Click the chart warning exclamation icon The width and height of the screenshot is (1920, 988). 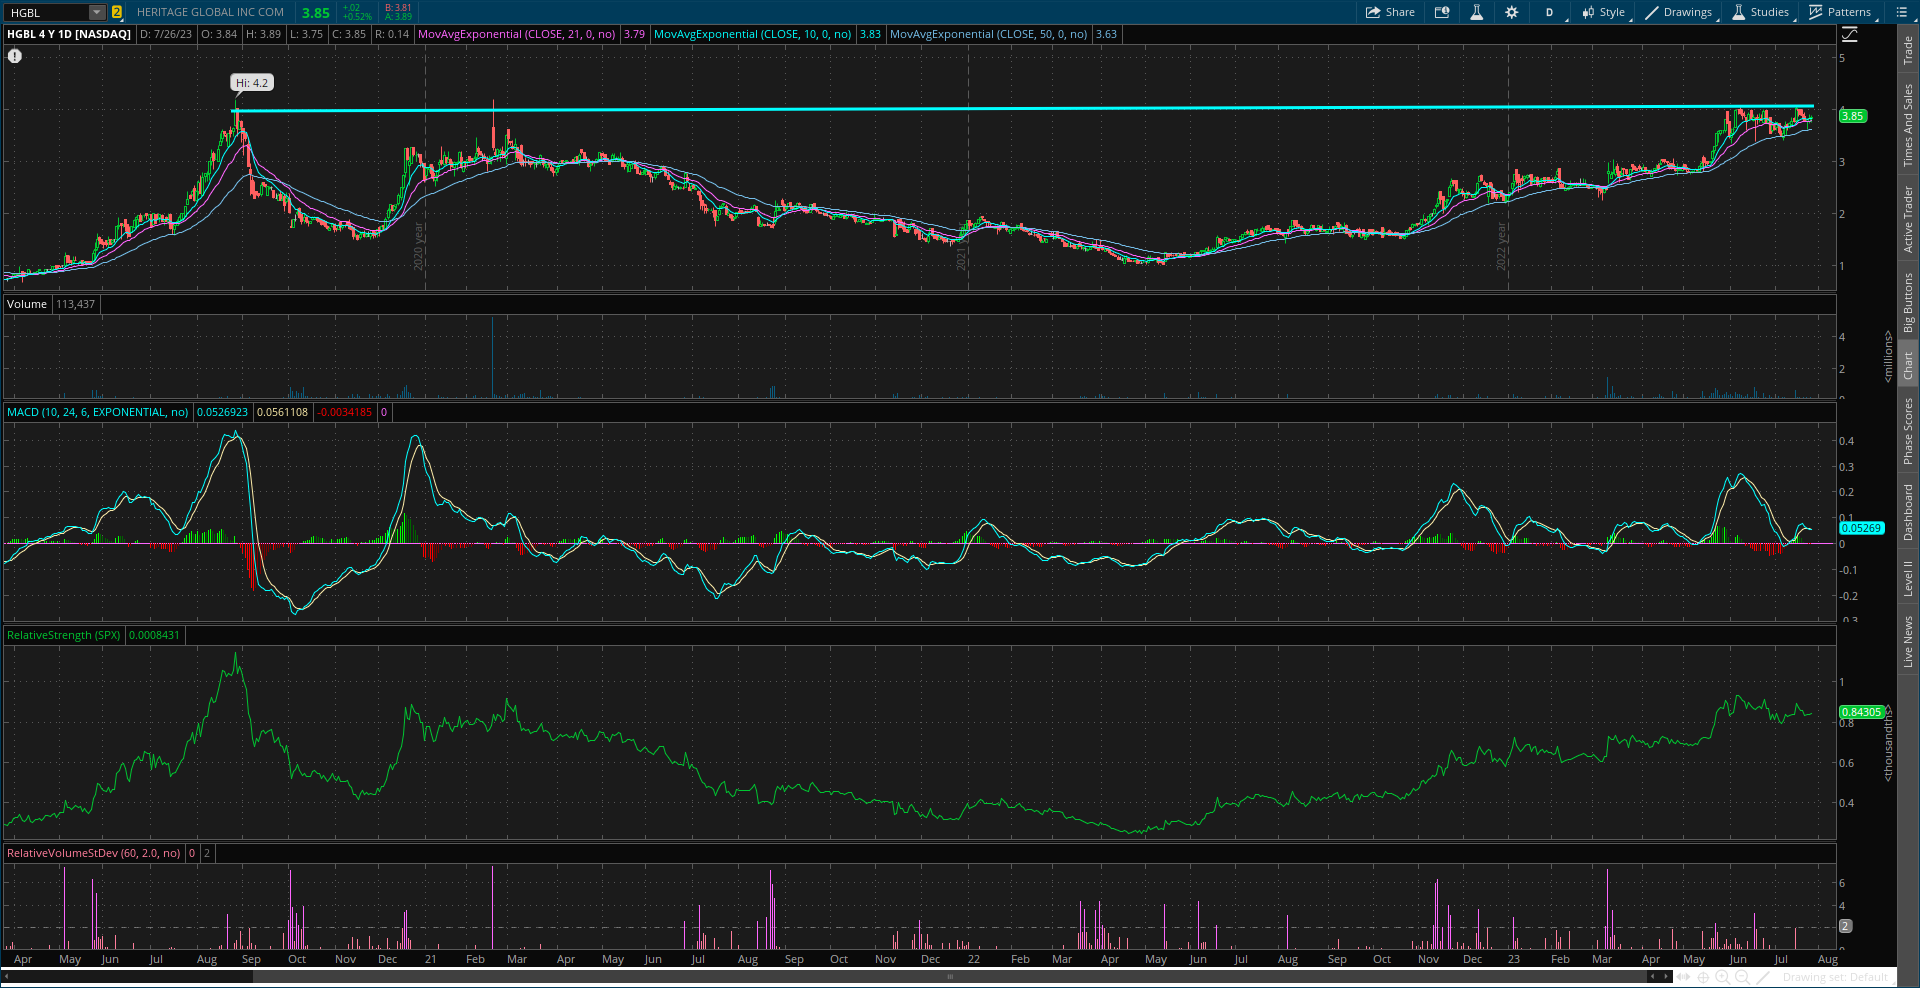click(15, 56)
